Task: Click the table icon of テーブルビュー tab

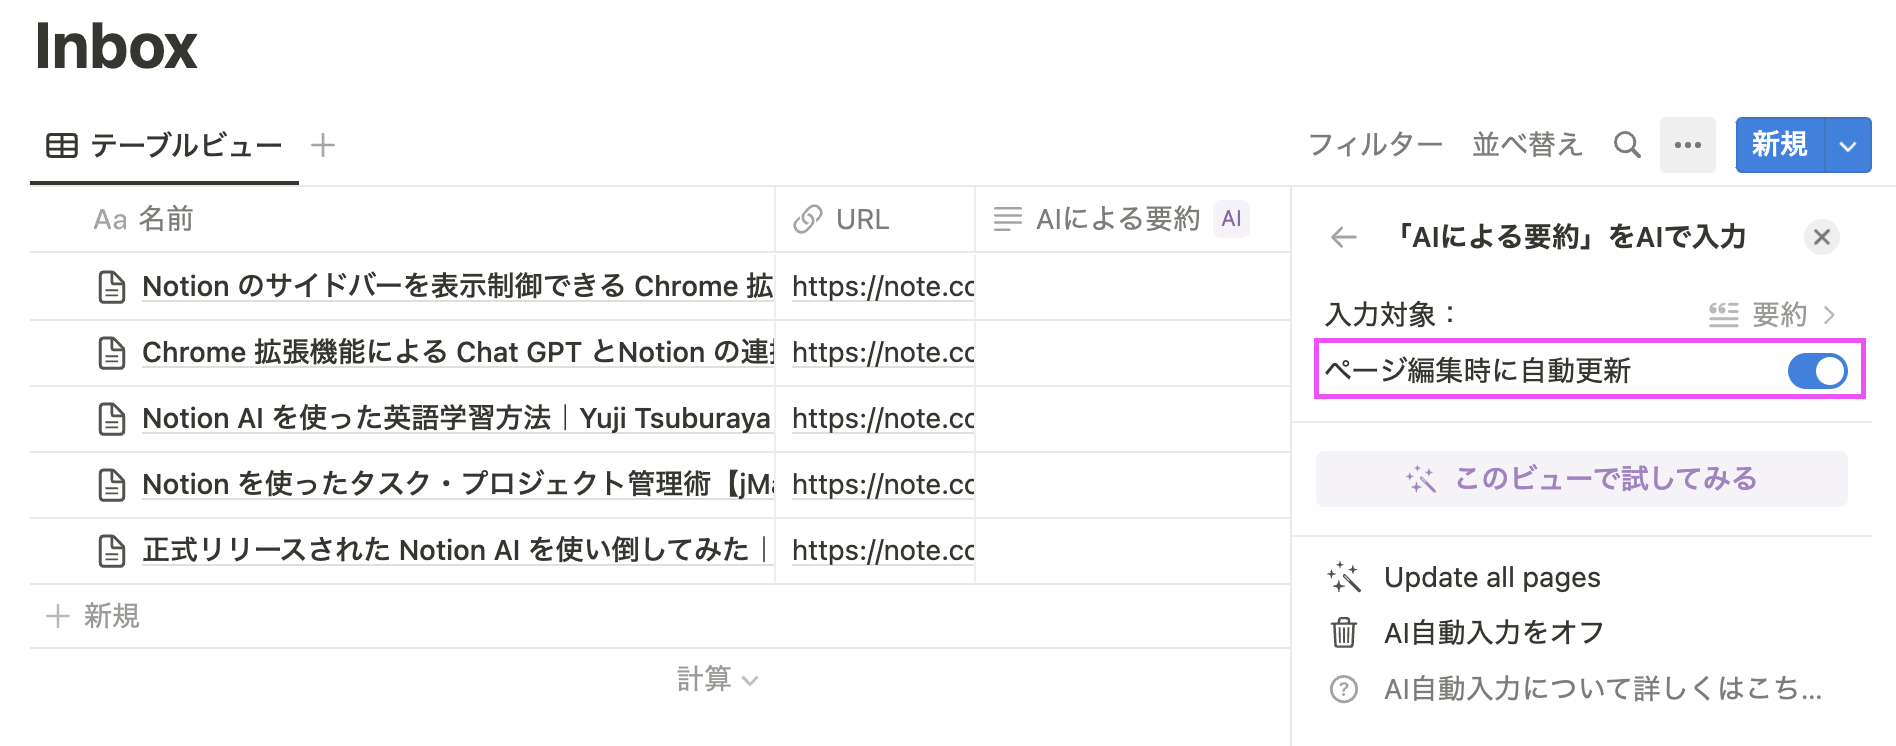Action: [62, 146]
